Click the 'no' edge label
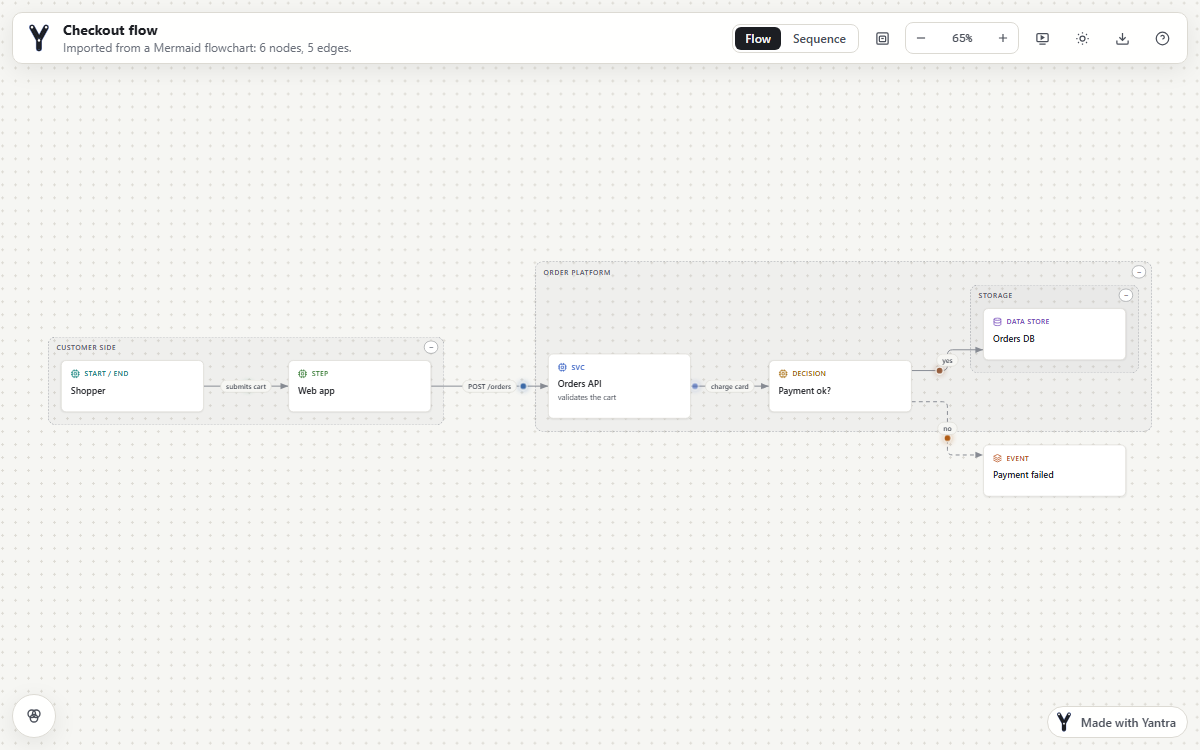This screenshot has width=1200, height=750. click(947, 428)
